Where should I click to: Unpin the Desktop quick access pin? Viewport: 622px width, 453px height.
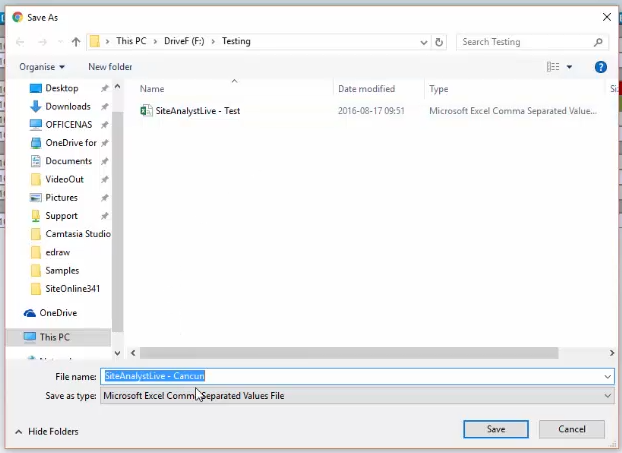tap(105, 88)
